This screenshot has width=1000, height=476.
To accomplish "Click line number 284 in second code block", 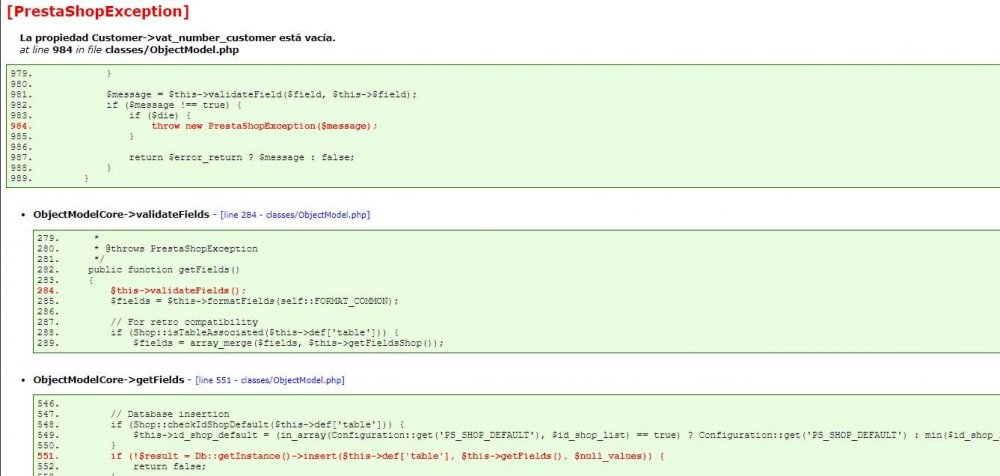I will point(48,290).
